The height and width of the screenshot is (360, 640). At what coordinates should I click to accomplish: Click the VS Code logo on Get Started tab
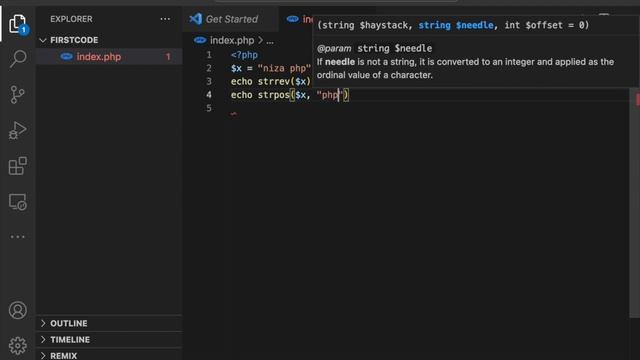click(196, 19)
